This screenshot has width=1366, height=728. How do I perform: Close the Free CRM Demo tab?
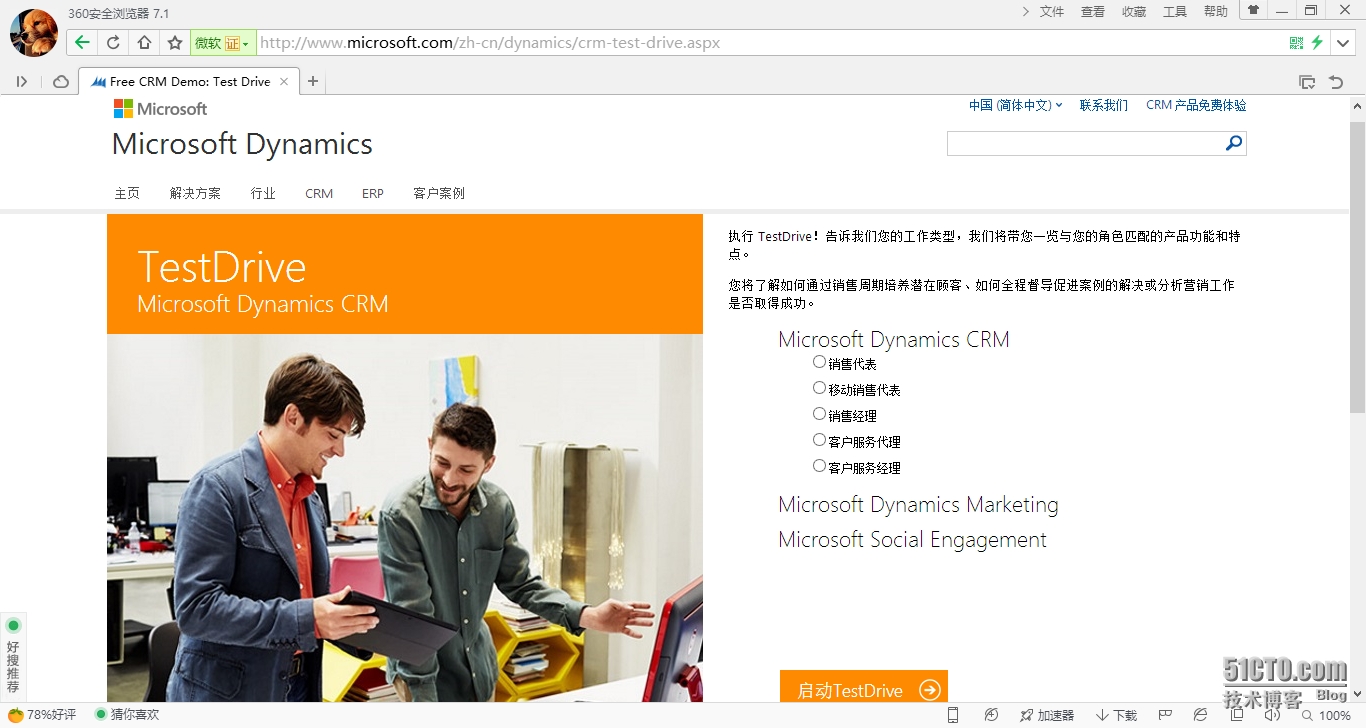284,82
